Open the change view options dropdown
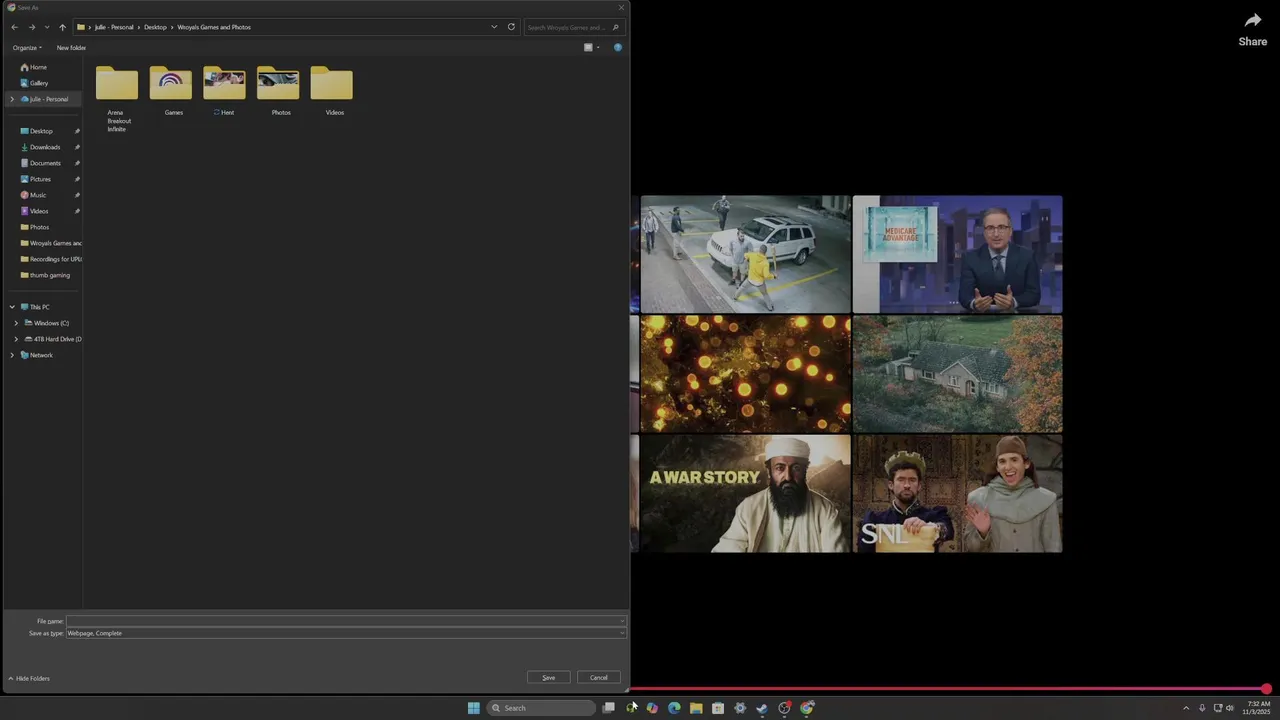Image resolution: width=1280 pixels, height=720 pixels. (598, 47)
